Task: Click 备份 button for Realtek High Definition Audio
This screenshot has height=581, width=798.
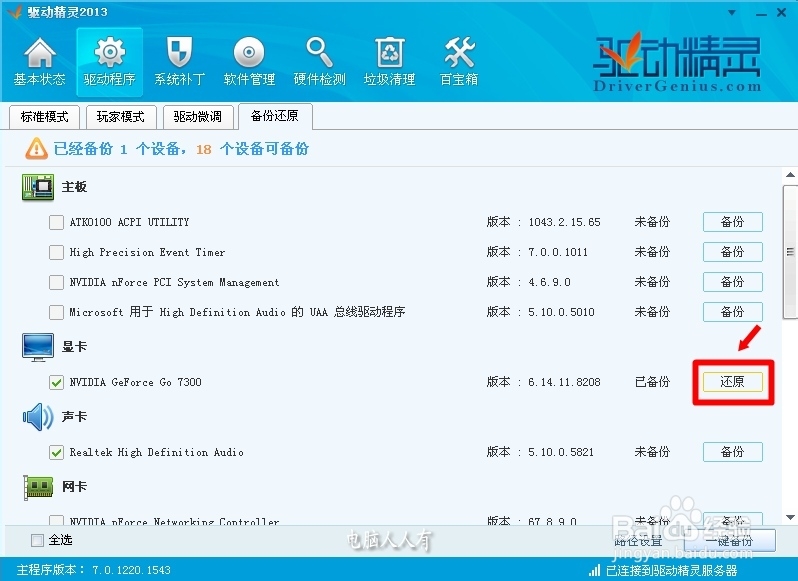Action: 732,452
